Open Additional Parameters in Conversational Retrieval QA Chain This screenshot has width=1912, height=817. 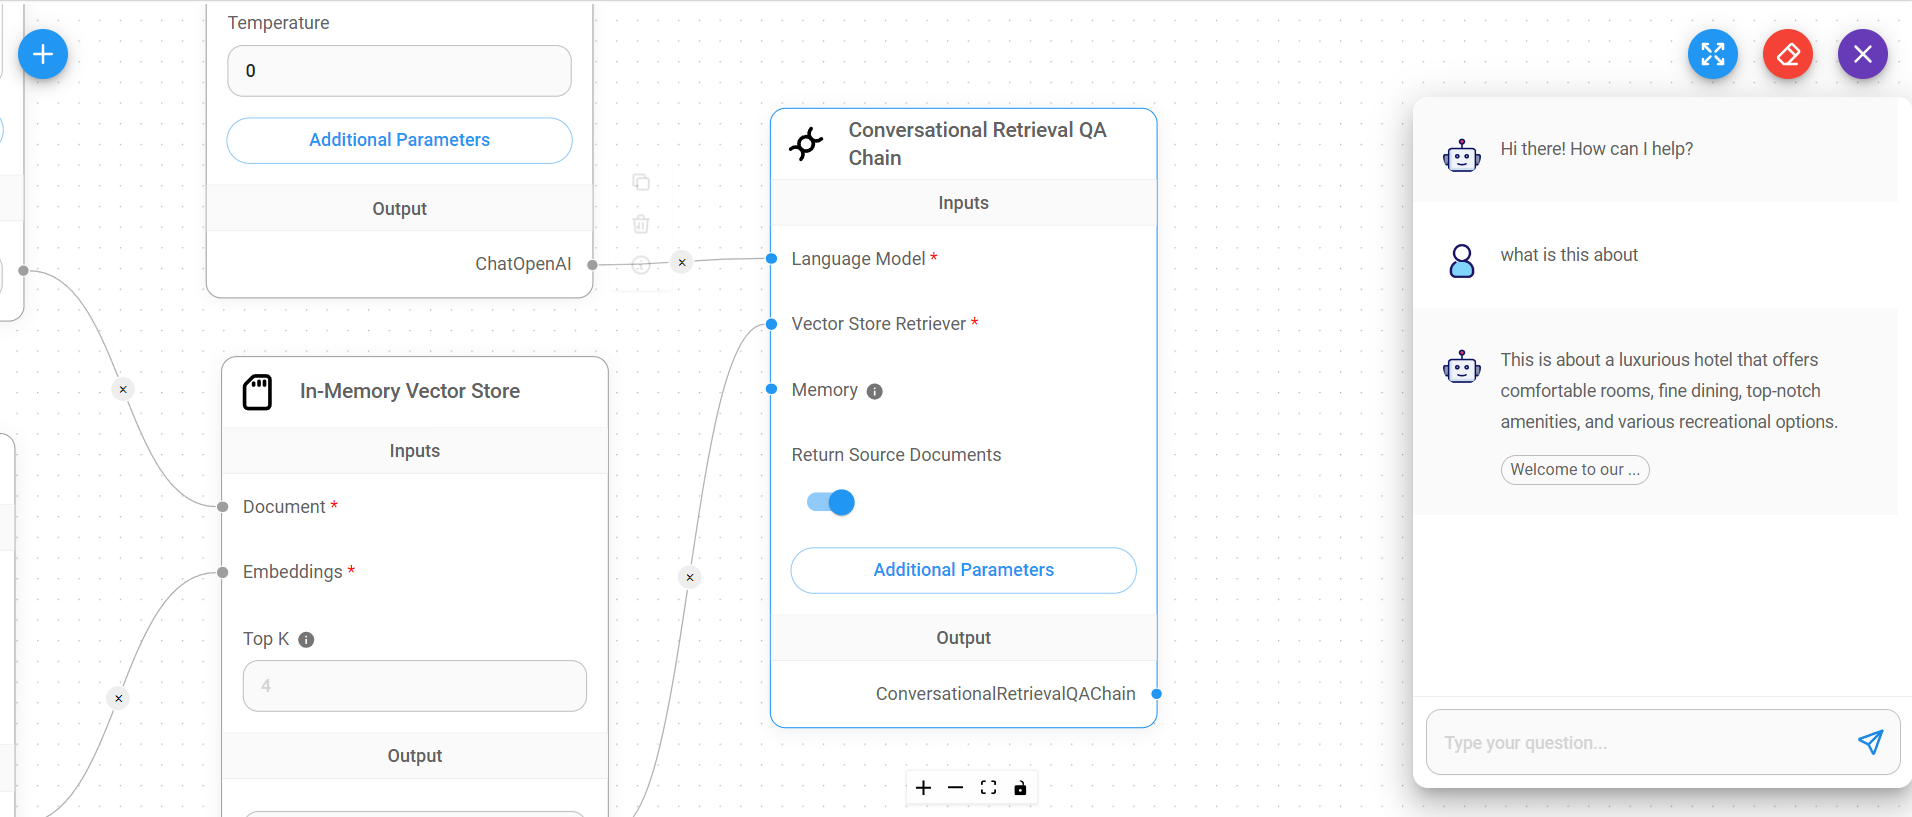tap(963, 570)
